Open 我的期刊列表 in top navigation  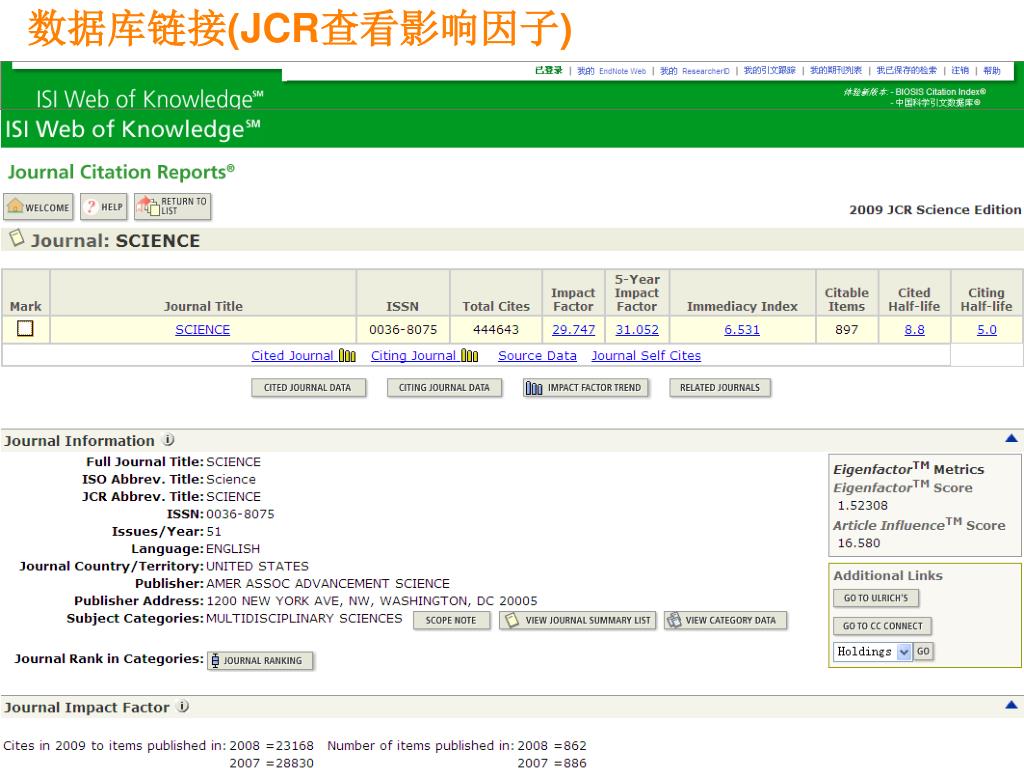point(836,71)
